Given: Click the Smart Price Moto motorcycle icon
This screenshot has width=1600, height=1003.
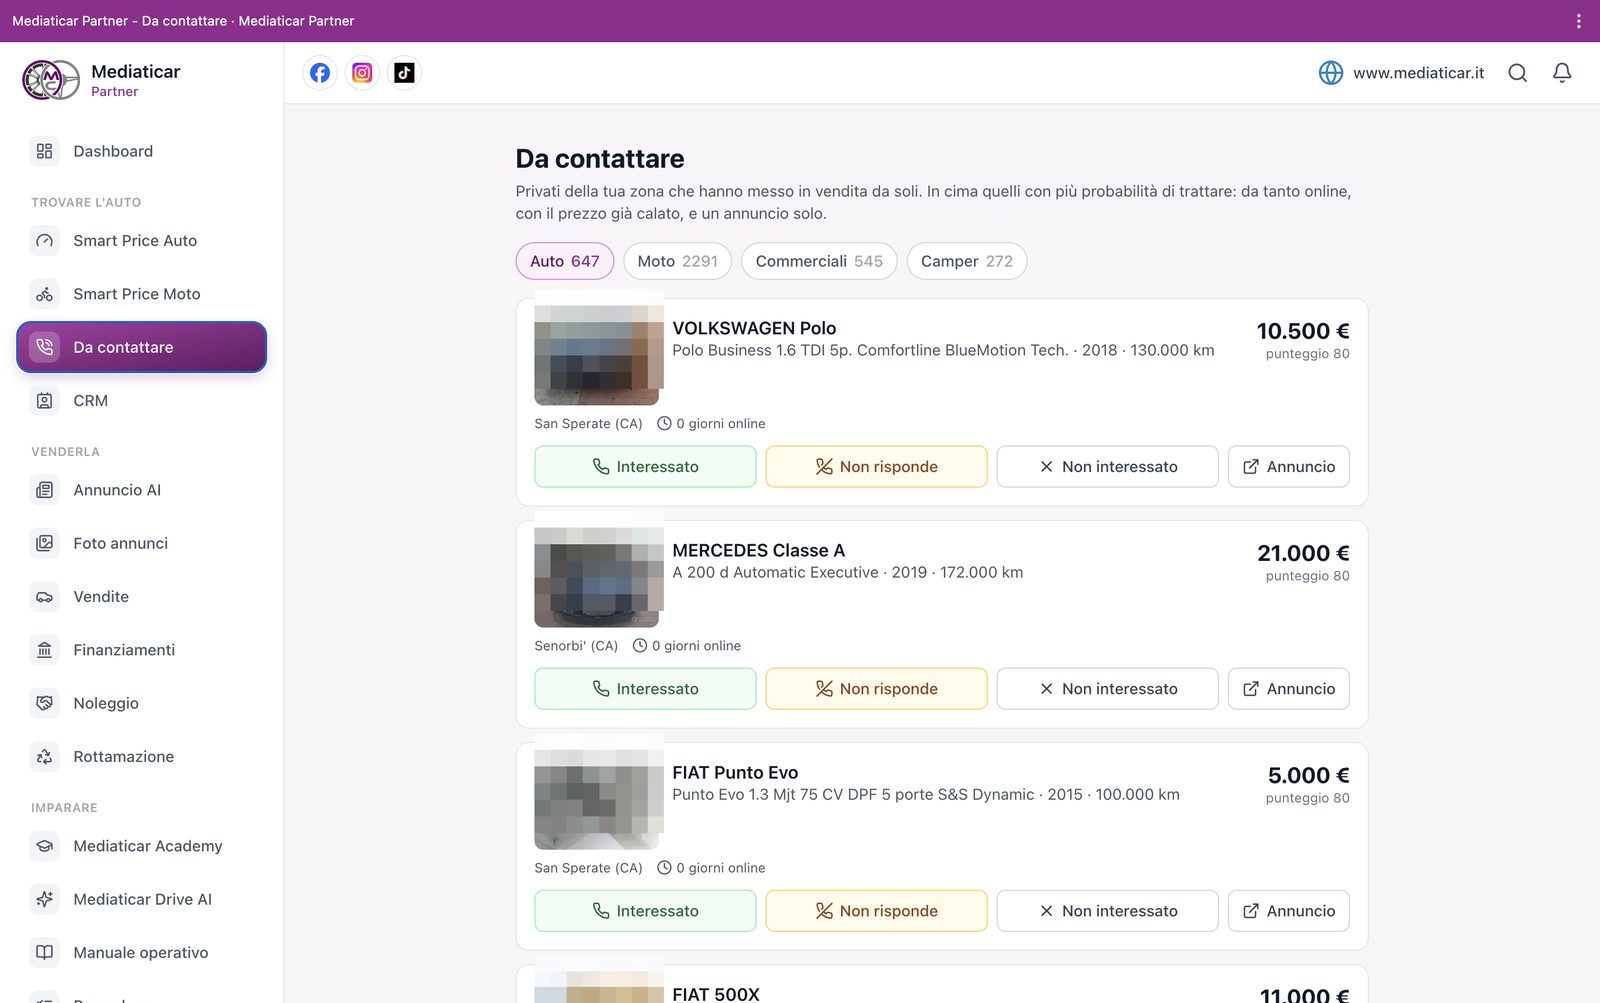Looking at the screenshot, I should tap(44, 294).
